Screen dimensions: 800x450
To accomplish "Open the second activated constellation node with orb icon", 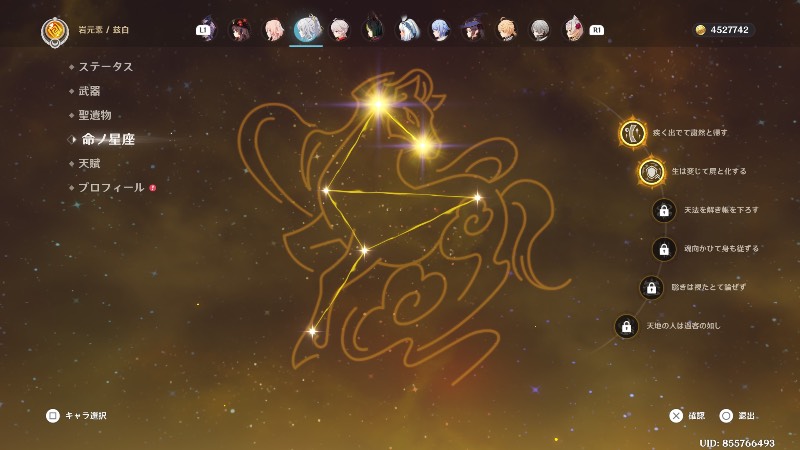I will pos(652,172).
